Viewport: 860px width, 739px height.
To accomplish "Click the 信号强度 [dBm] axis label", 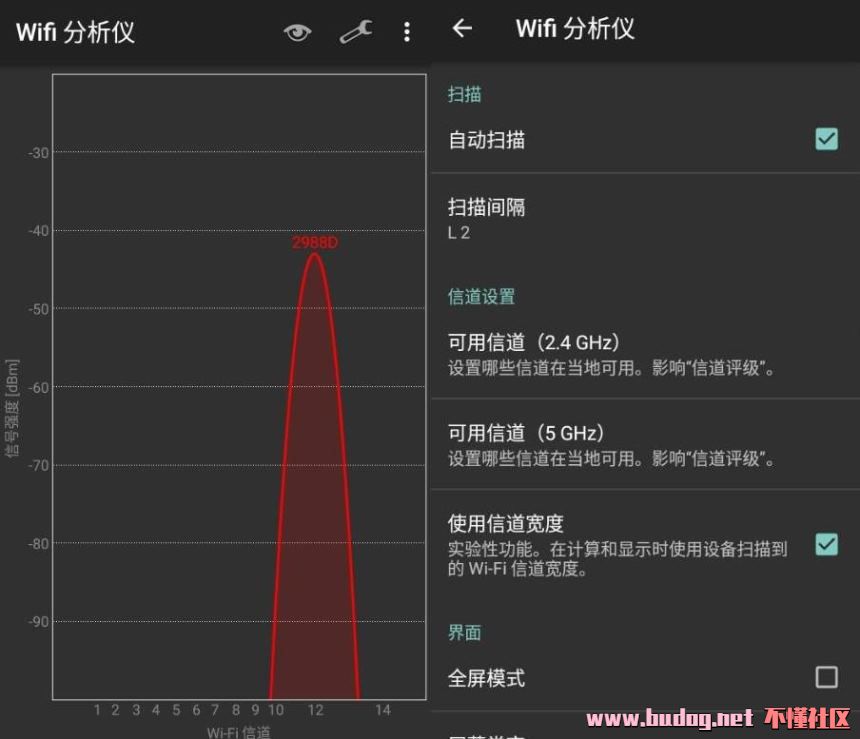I will point(12,408).
